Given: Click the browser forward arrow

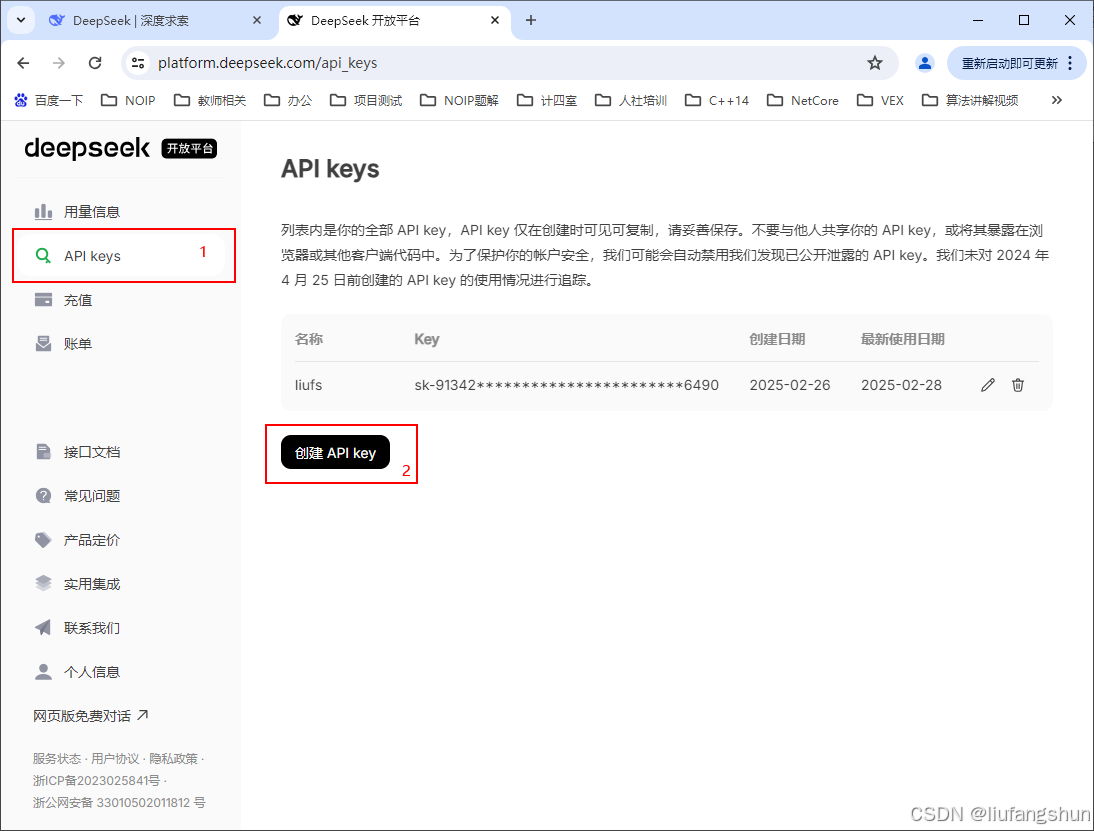Looking at the screenshot, I should coord(59,63).
